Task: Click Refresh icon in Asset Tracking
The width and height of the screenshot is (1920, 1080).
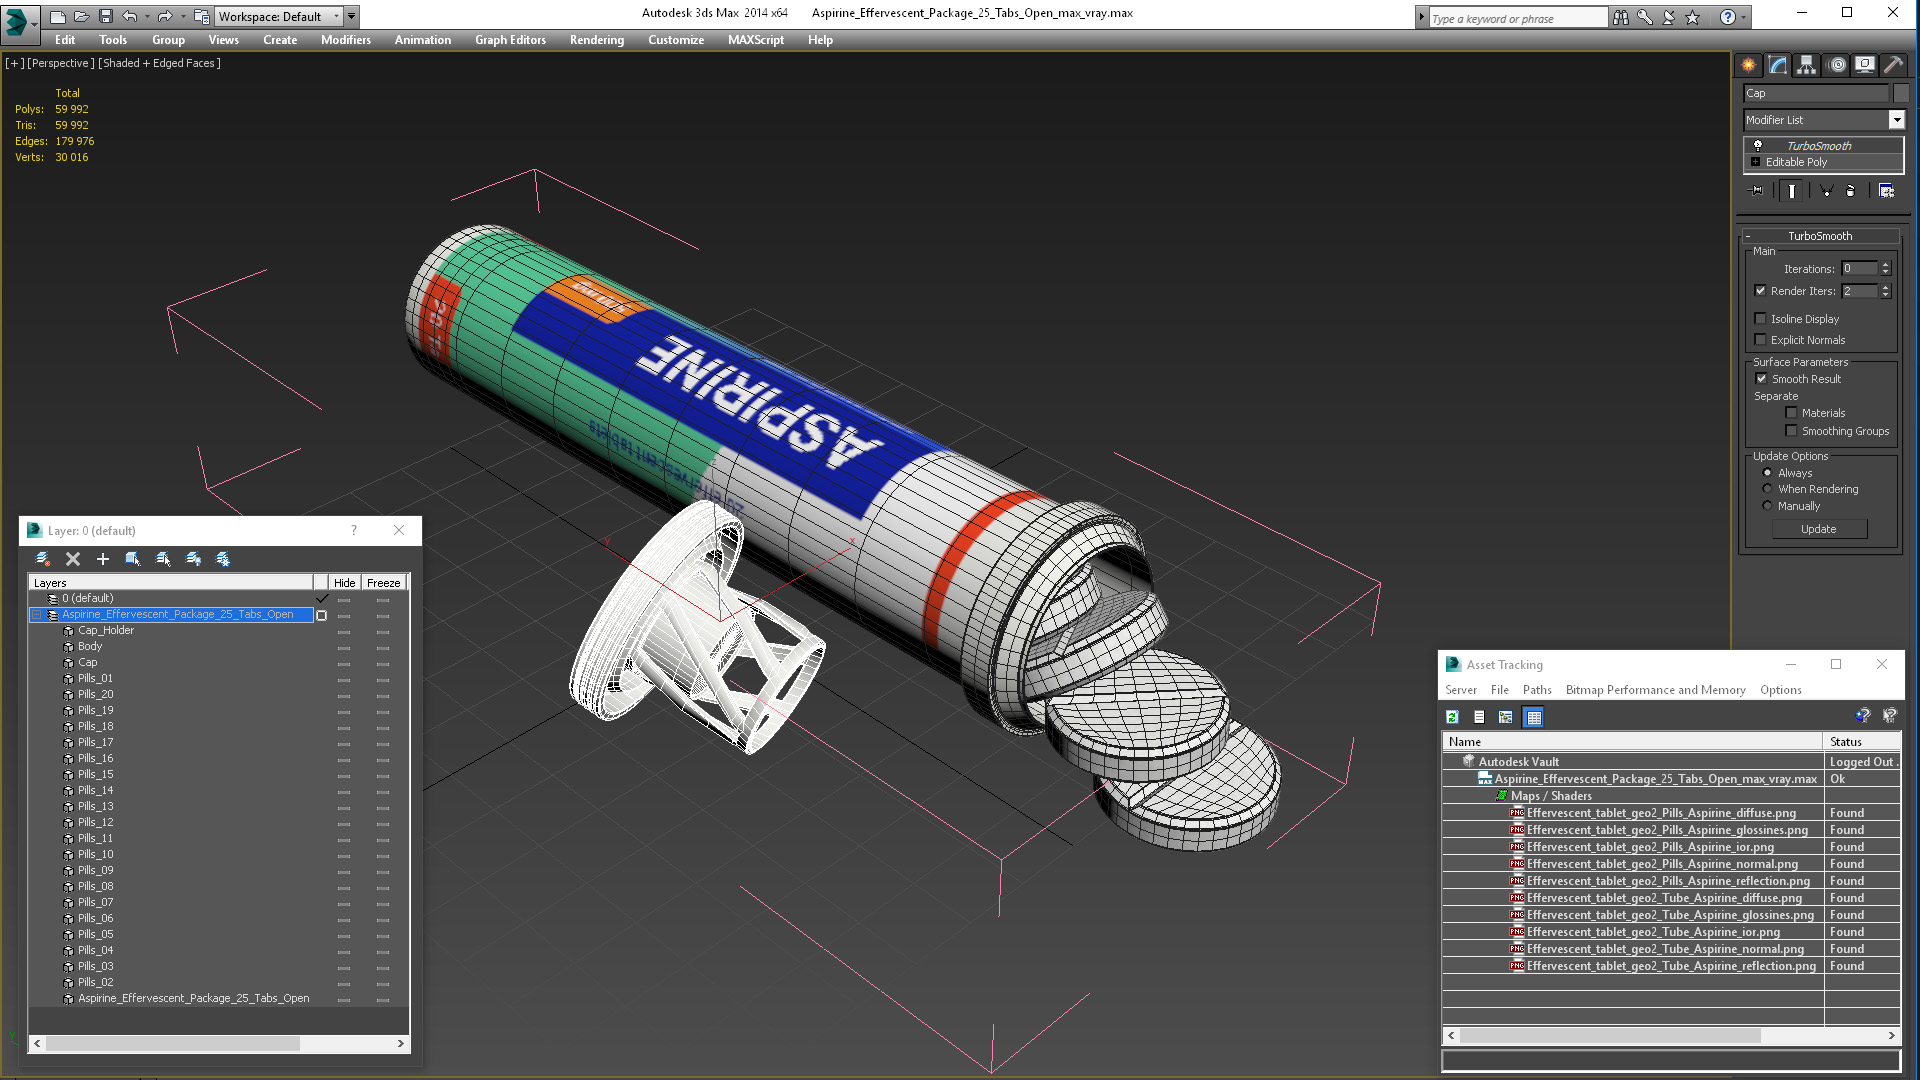Action: [1452, 717]
